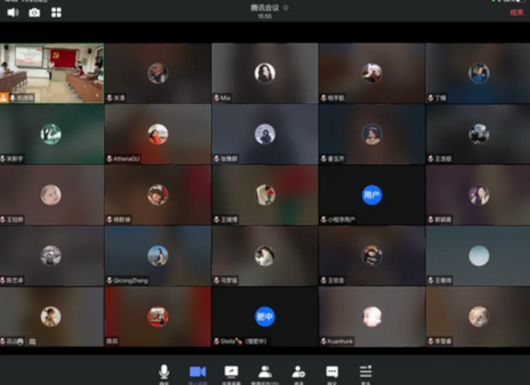
Task: Open meeting info icon beside 腾讯会议 title
Action: click(x=286, y=7)
